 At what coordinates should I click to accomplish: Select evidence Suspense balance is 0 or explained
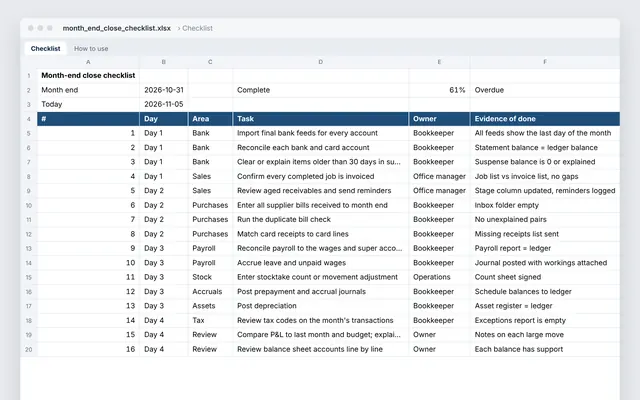545,162
